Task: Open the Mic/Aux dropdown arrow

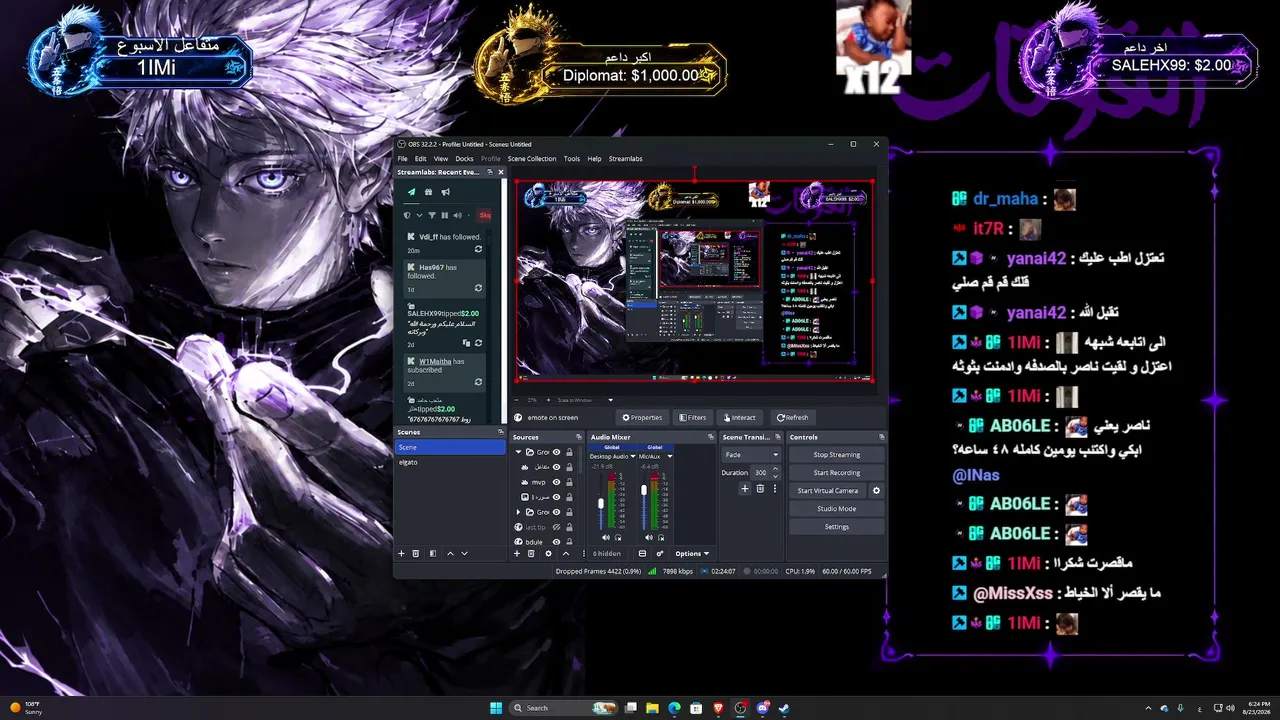Action: (669, 456)
